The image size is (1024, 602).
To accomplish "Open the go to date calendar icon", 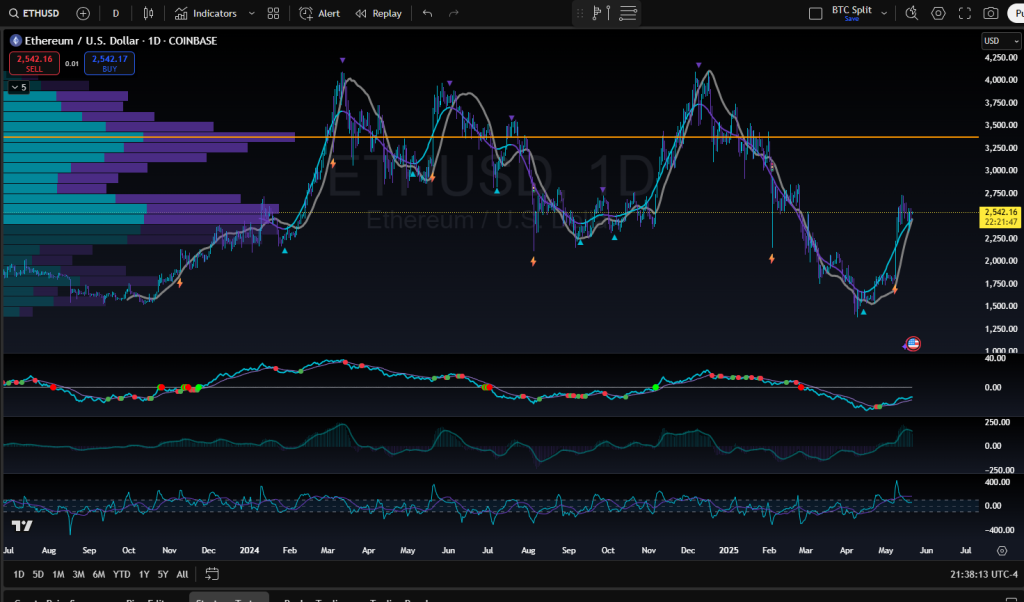I will 212,574.
